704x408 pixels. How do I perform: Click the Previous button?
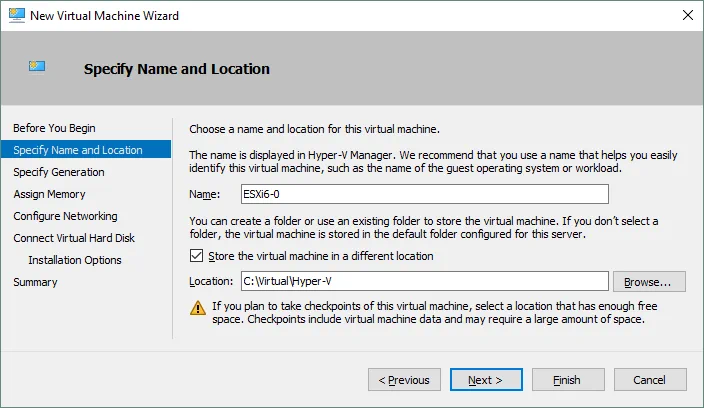point(405,380)
